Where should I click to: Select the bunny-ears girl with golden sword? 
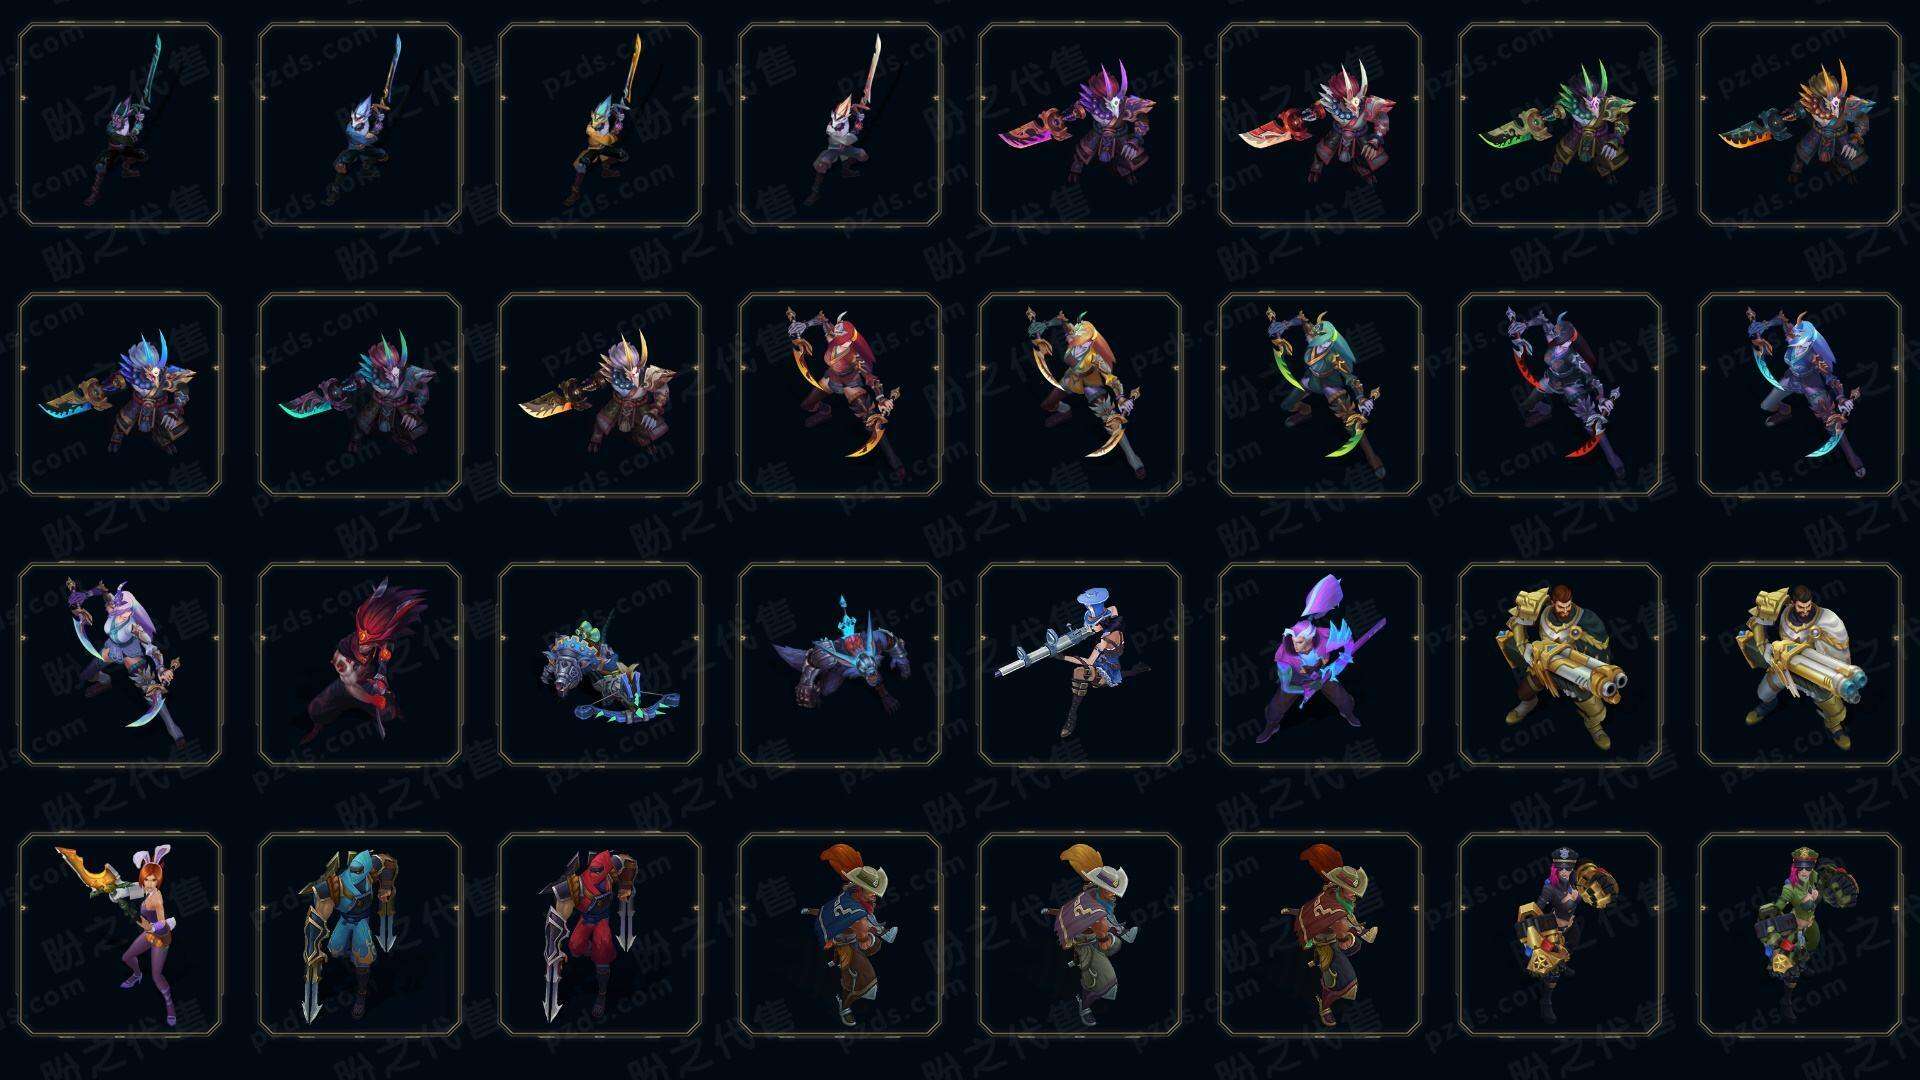point(120,934)
